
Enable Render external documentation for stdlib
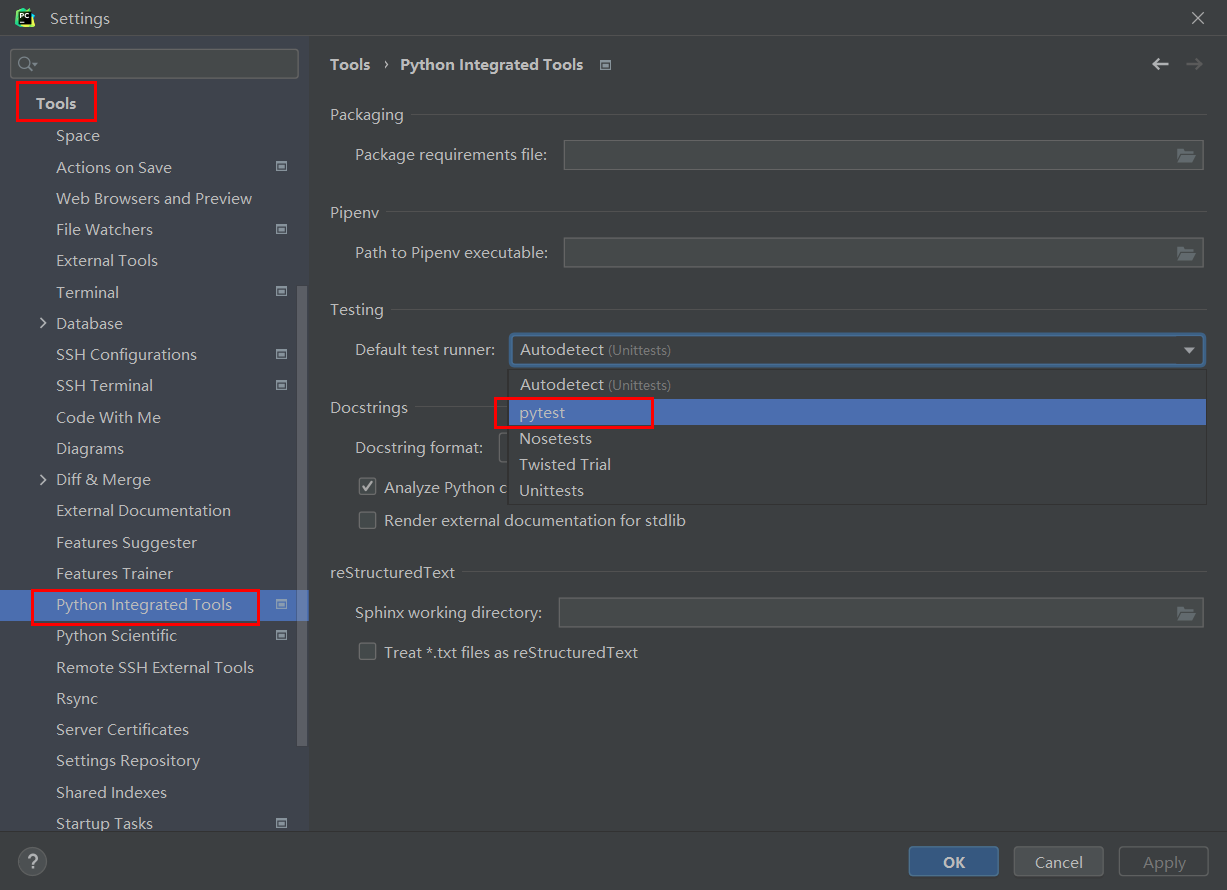(368, 520)
